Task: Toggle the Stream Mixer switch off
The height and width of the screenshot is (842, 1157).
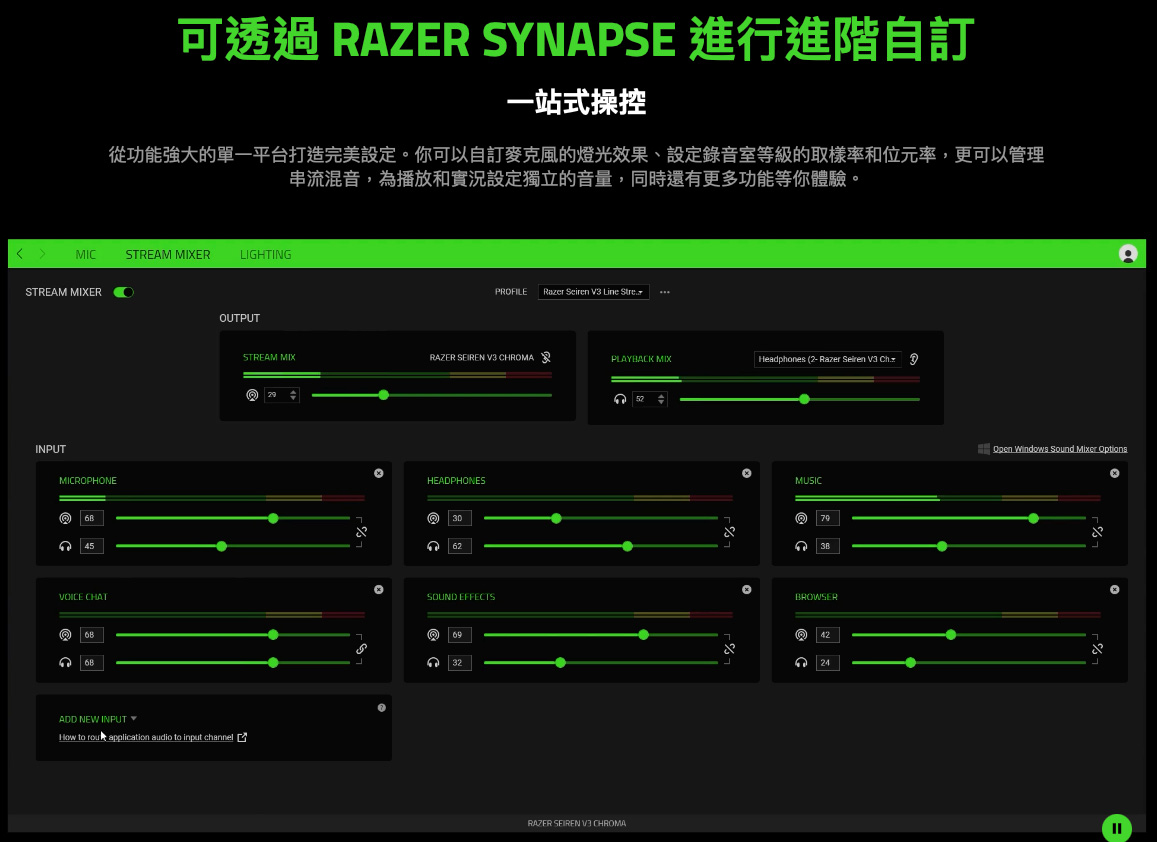Action: click(x=123, y=292)
